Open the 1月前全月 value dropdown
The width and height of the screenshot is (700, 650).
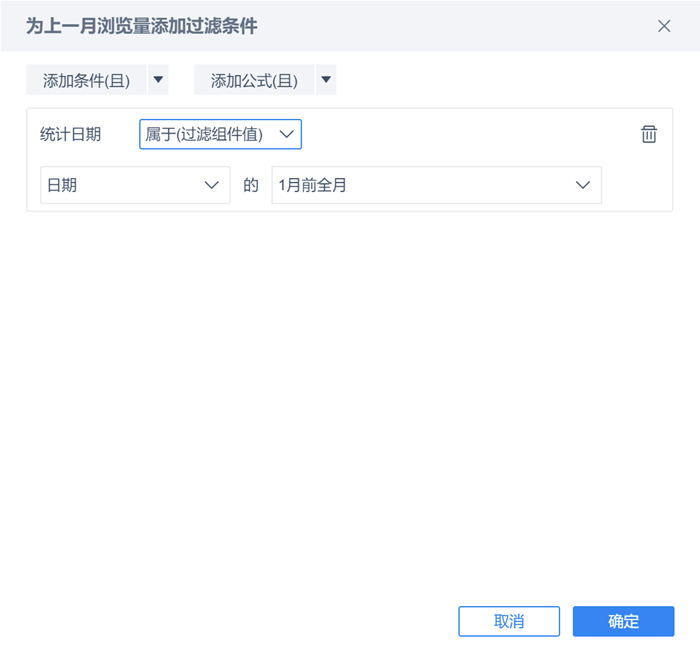point(436,185)
